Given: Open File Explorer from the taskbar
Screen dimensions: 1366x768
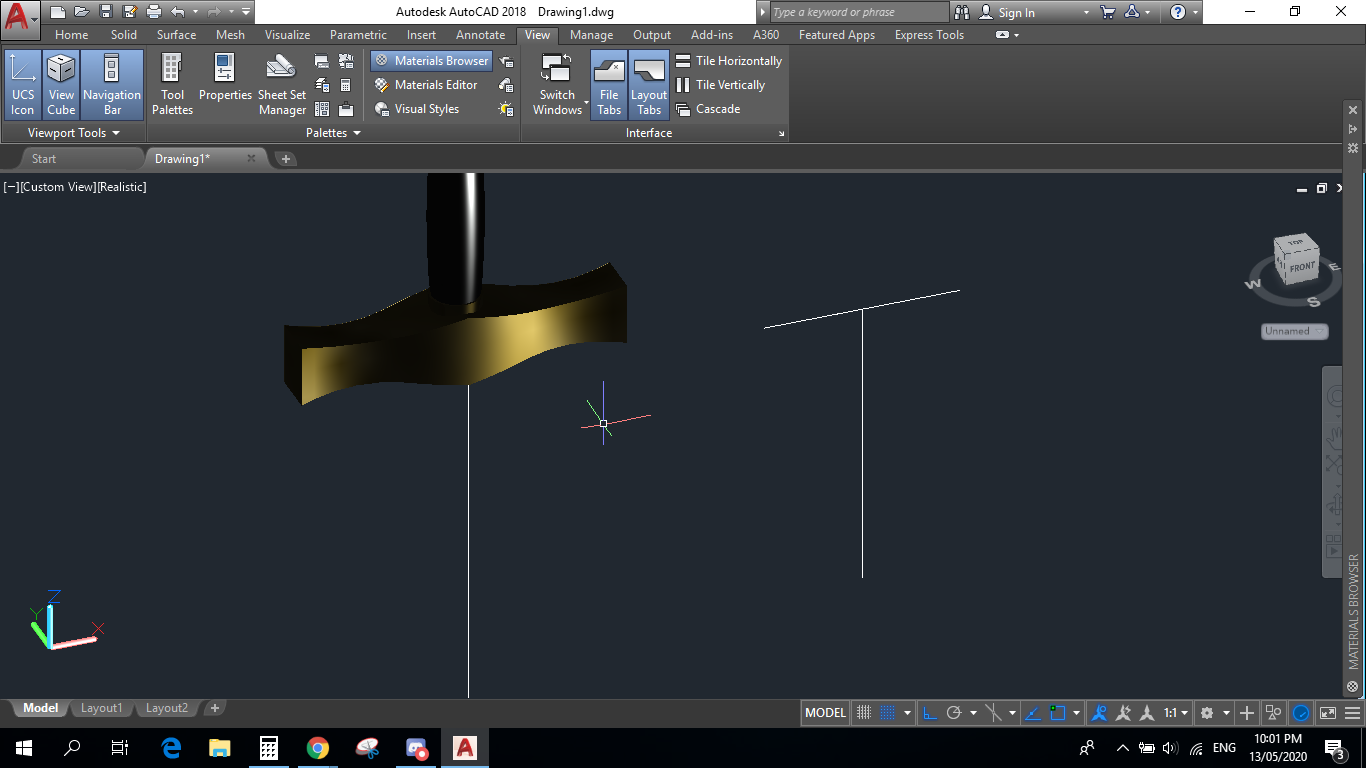Looking at the screenshot, I should [x=220, y=747].
